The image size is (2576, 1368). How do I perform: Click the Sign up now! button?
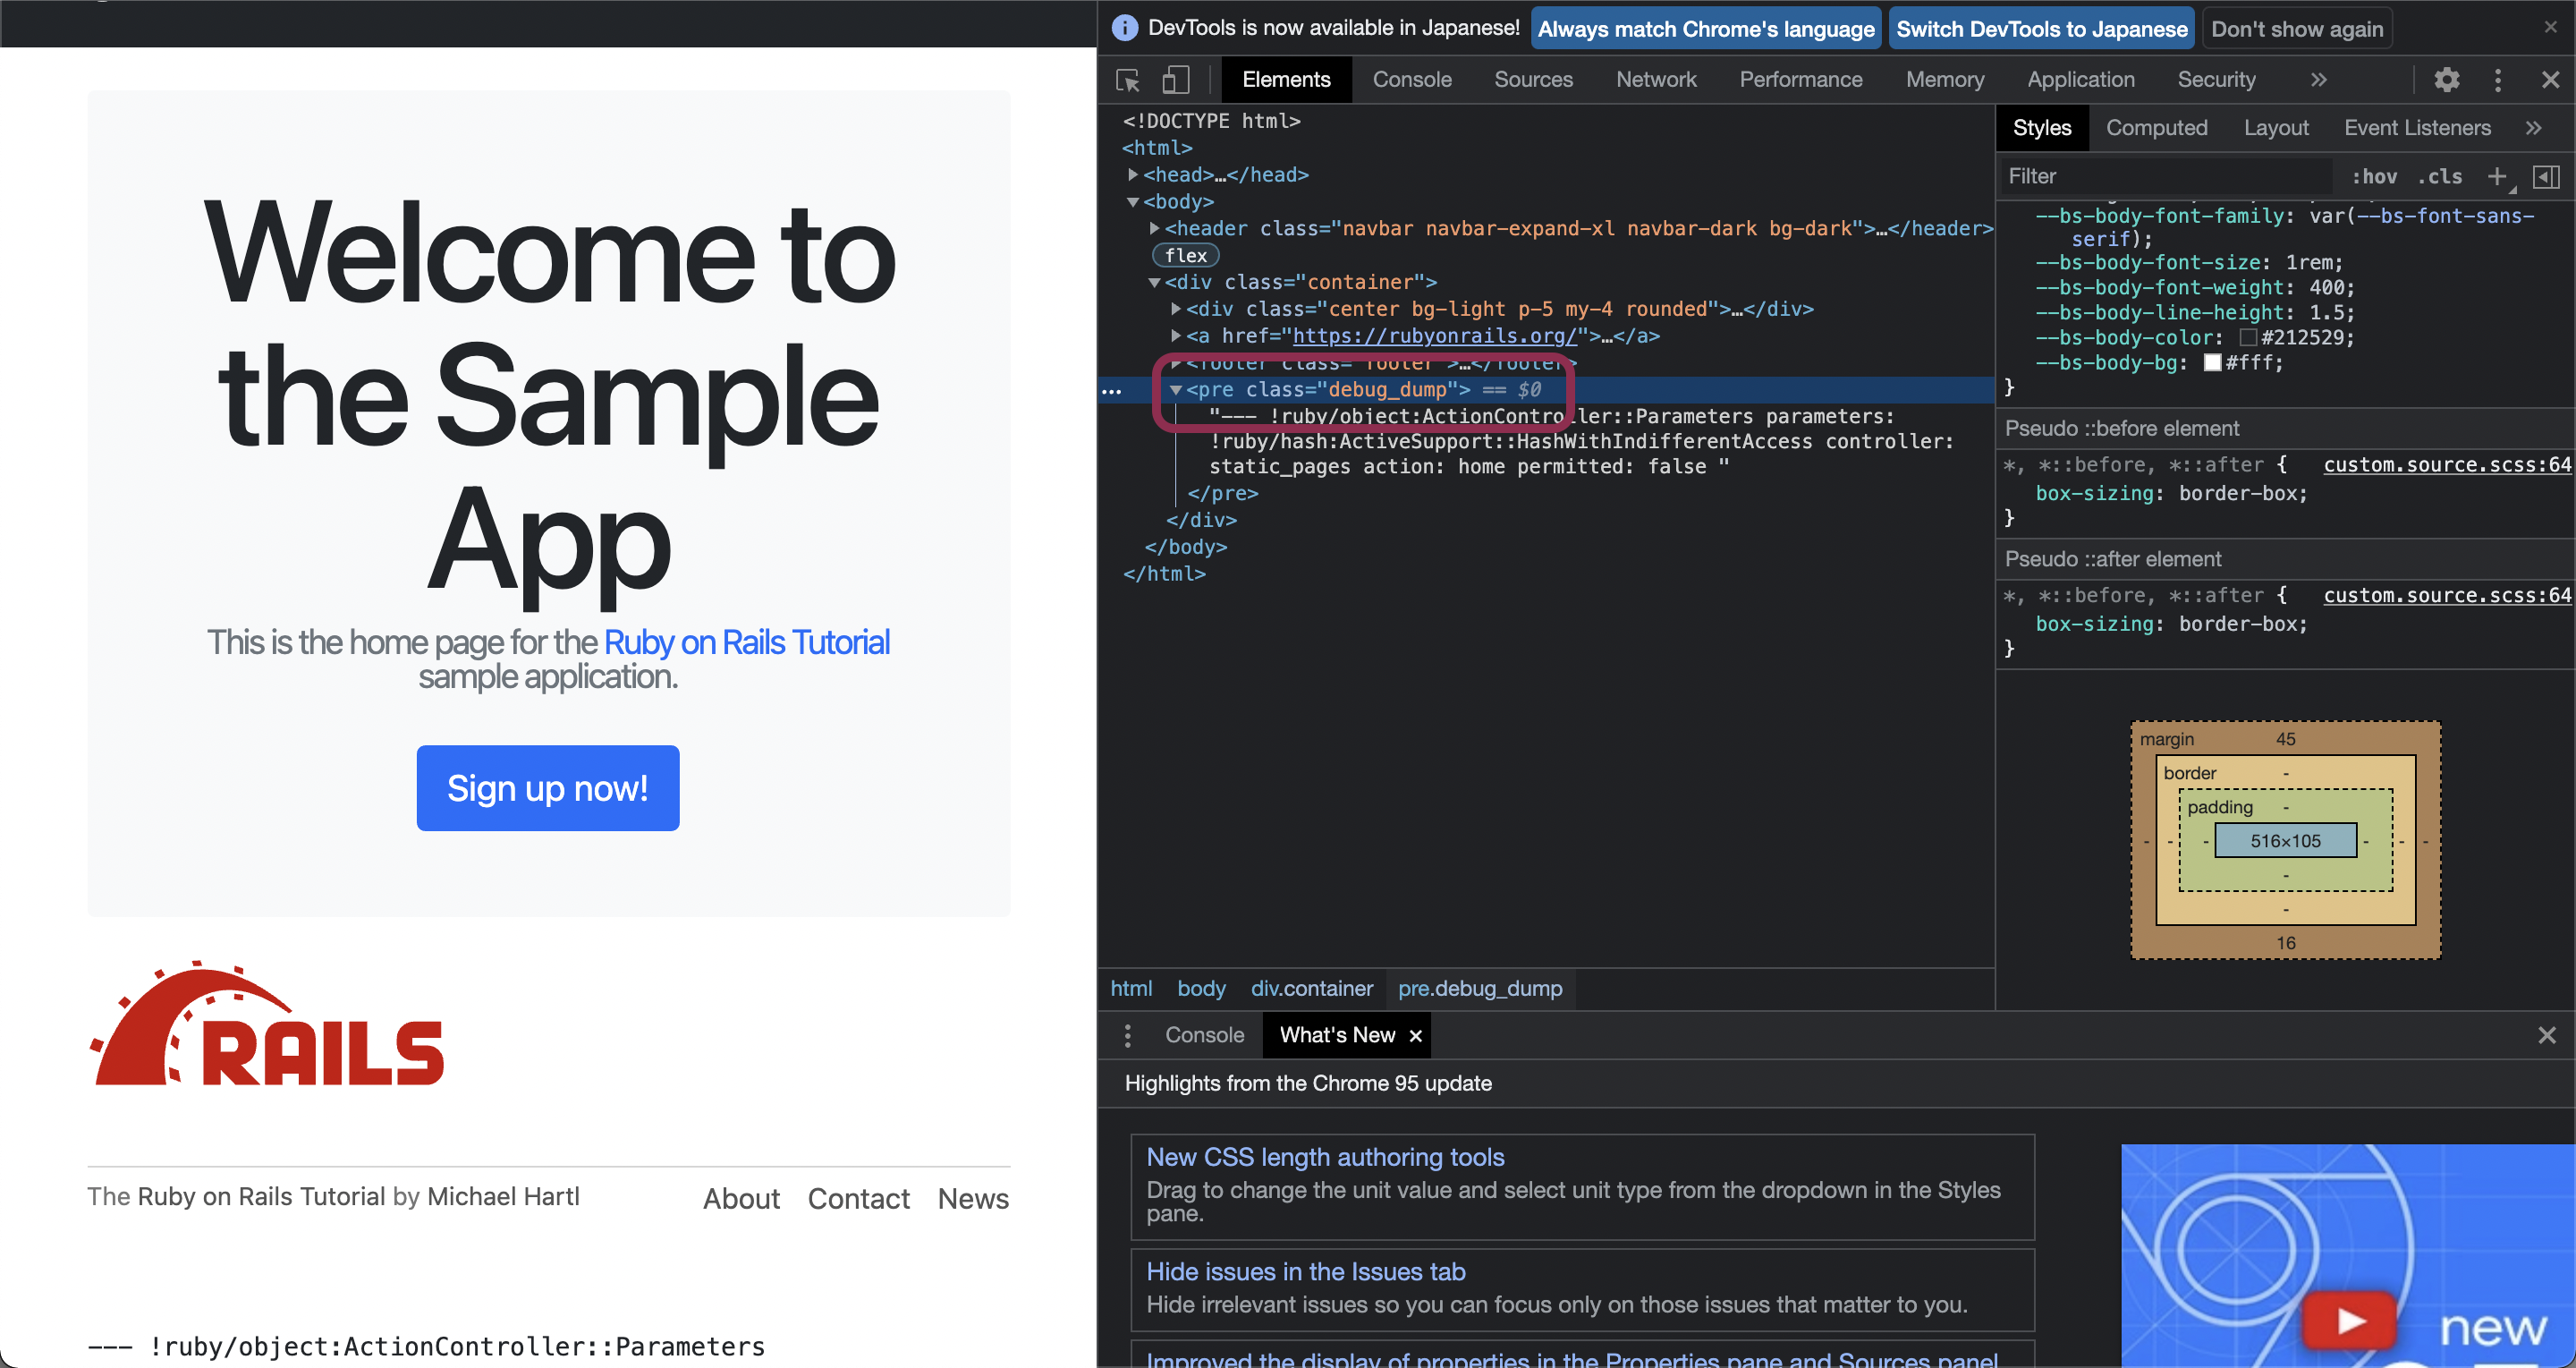tap(547, 788)
